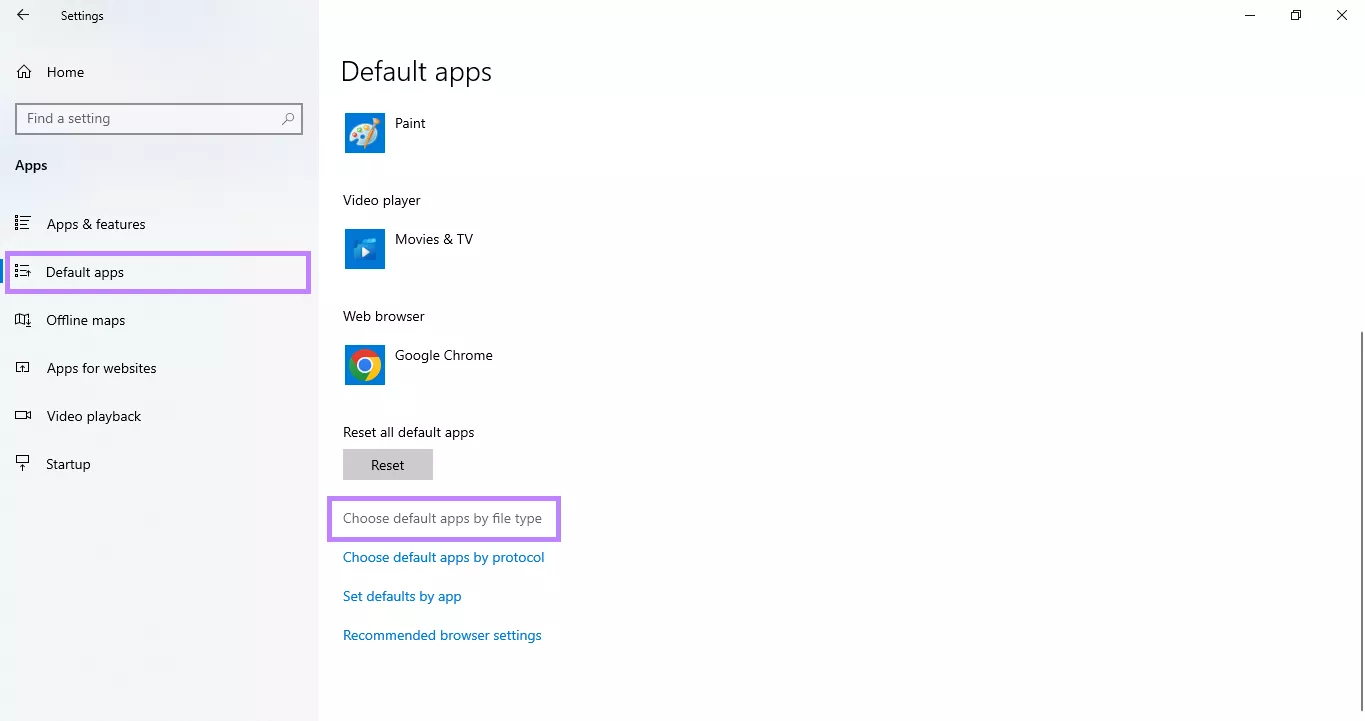The width and height of the screenshot is (1365, 721).
Task: Open Paint app selector under Photo viewer
Action: pyautogui.click(x=364, y=132)
